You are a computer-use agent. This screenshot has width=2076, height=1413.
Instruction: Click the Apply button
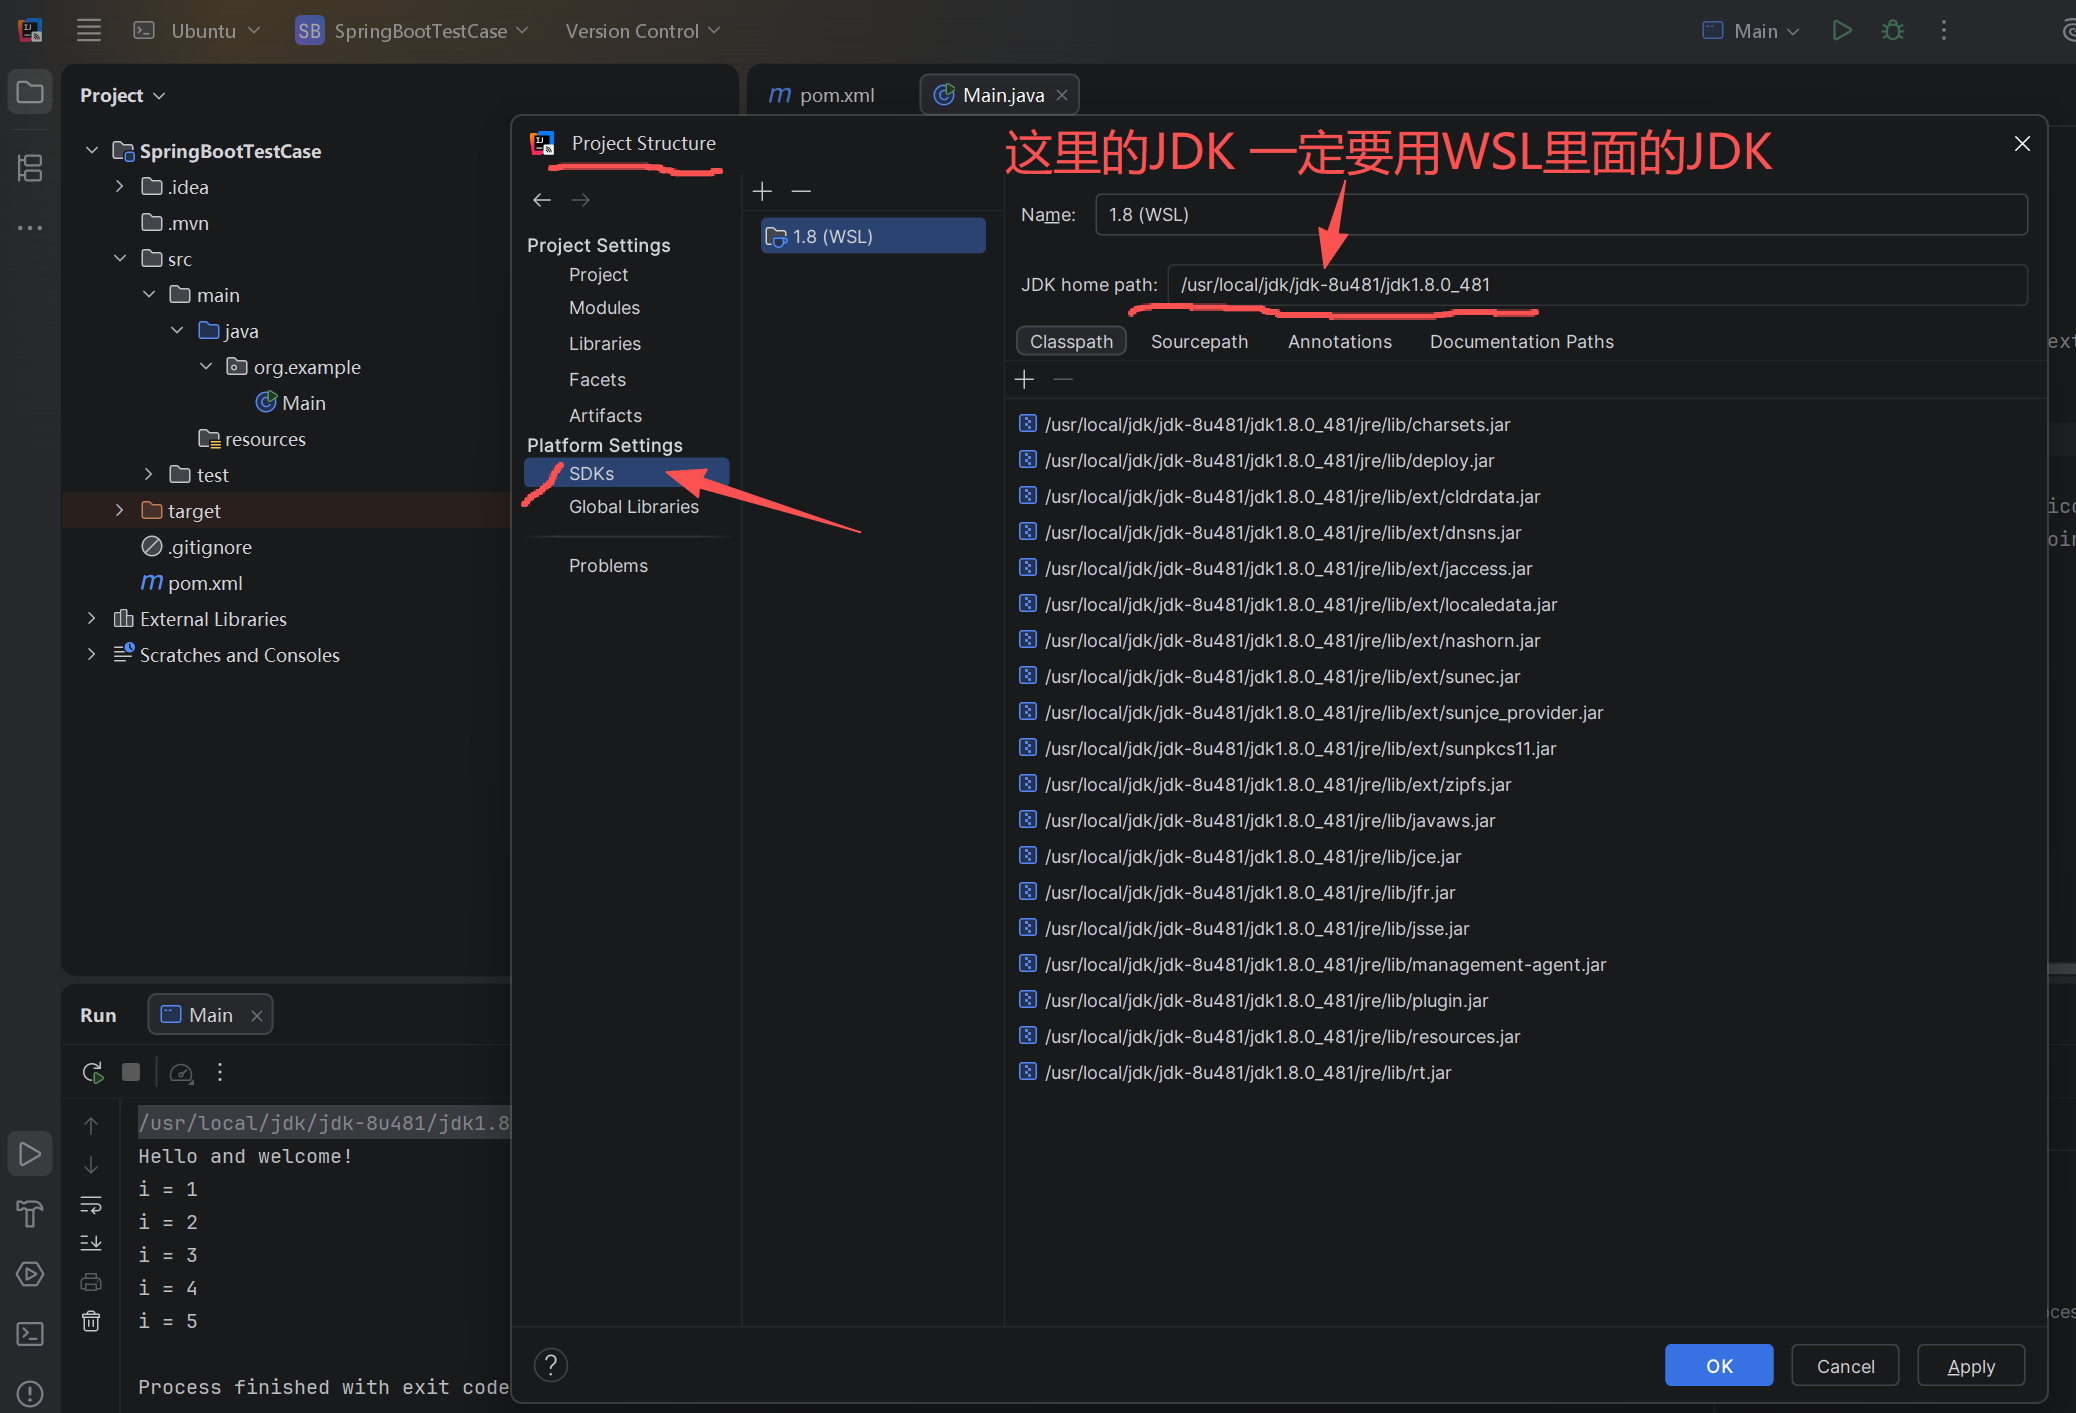click(1970, 1366)
